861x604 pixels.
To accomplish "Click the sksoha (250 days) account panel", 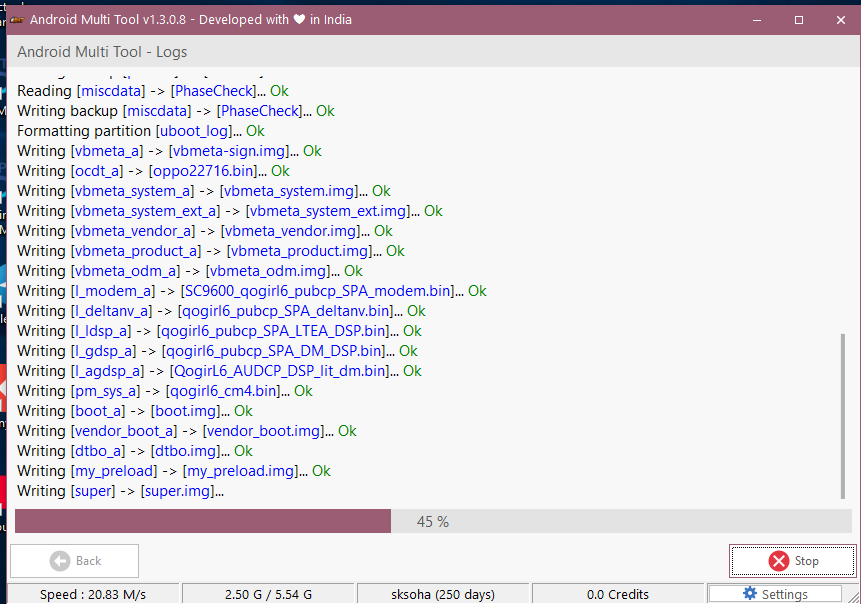I will [x=443, y=594].
